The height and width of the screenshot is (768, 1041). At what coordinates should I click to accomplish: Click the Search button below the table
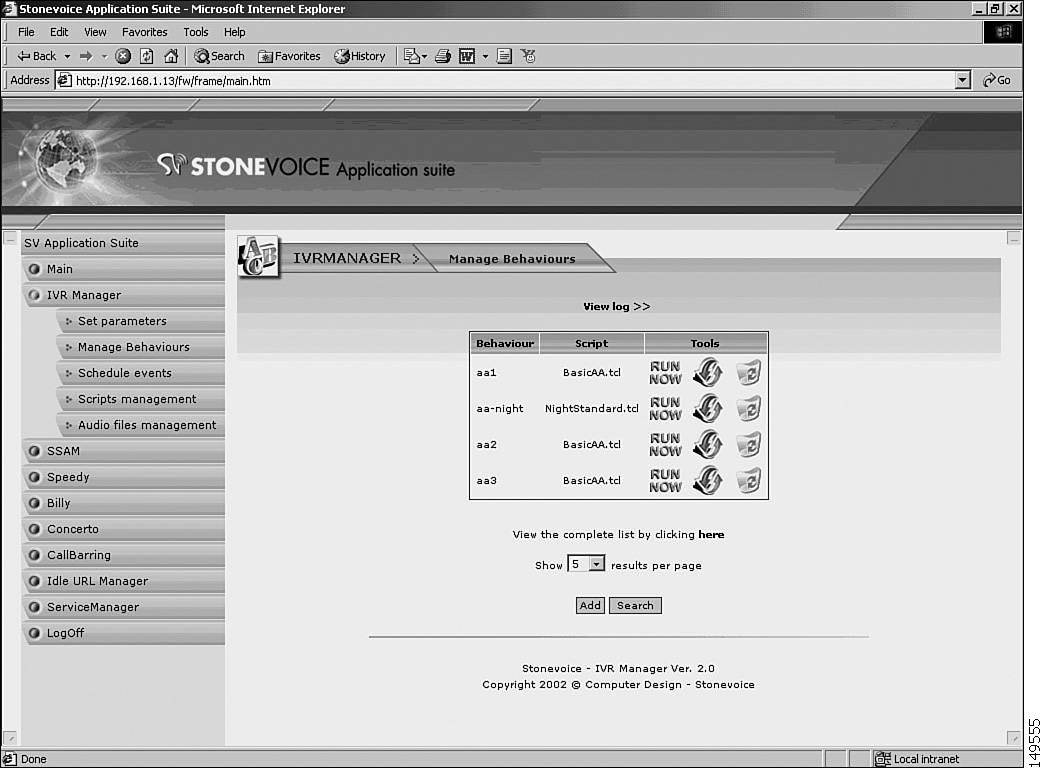tap(635, 605)
